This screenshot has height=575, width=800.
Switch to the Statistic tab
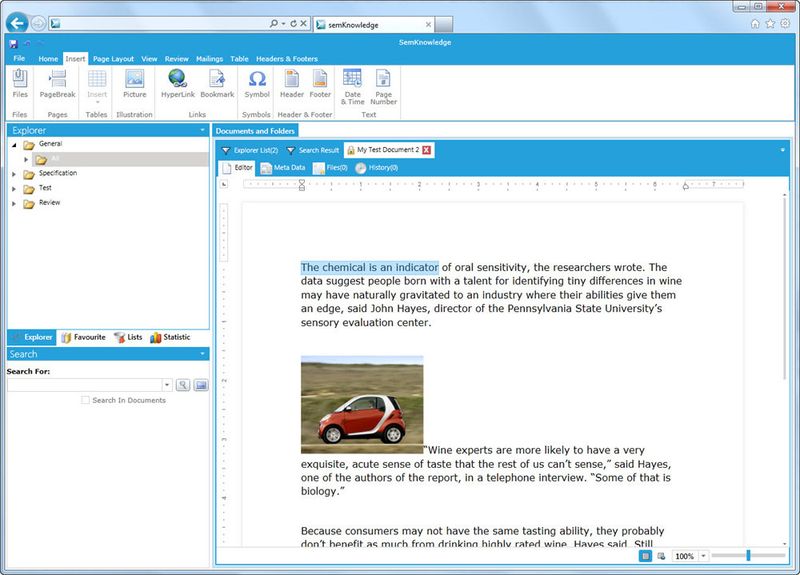coord(170,337)
